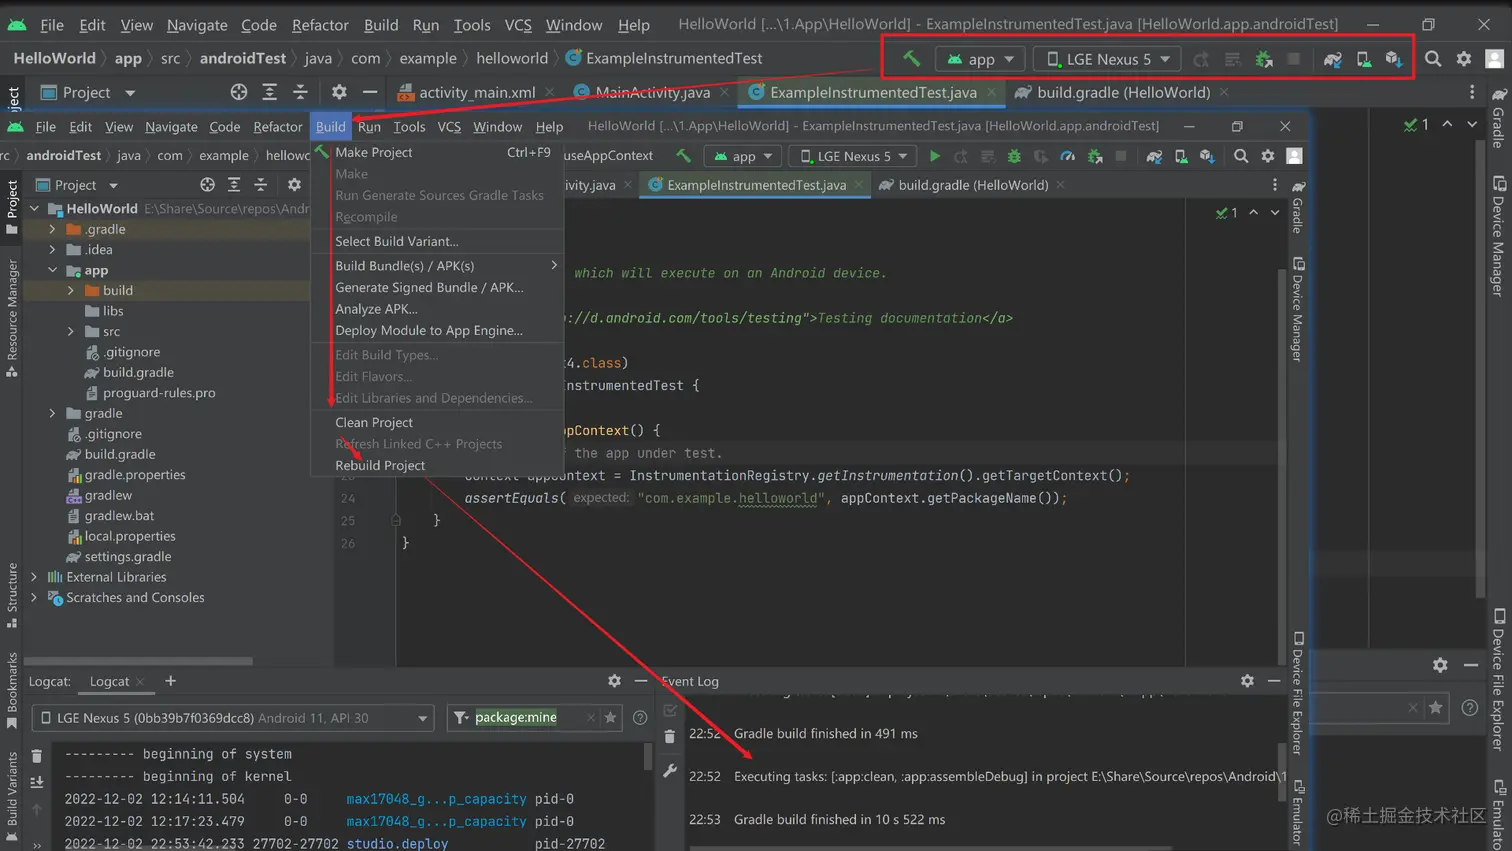Run the app with the green play icon

(934, 156)
